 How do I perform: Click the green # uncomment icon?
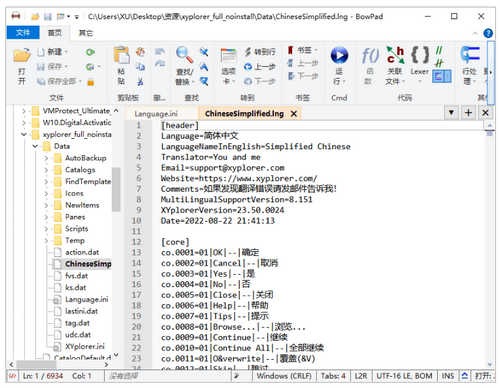click(x=439, y=63)
